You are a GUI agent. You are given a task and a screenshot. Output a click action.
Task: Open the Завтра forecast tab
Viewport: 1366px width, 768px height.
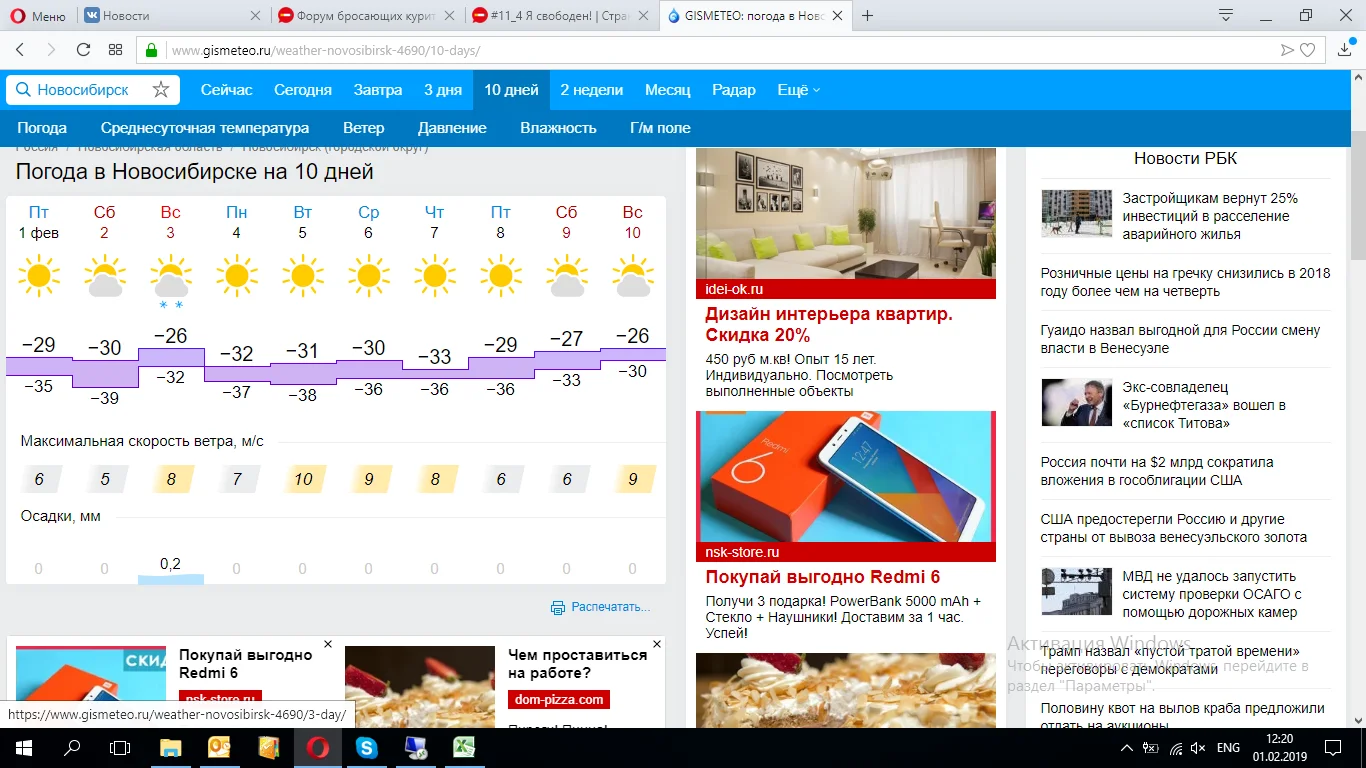[x=378, y=90]
